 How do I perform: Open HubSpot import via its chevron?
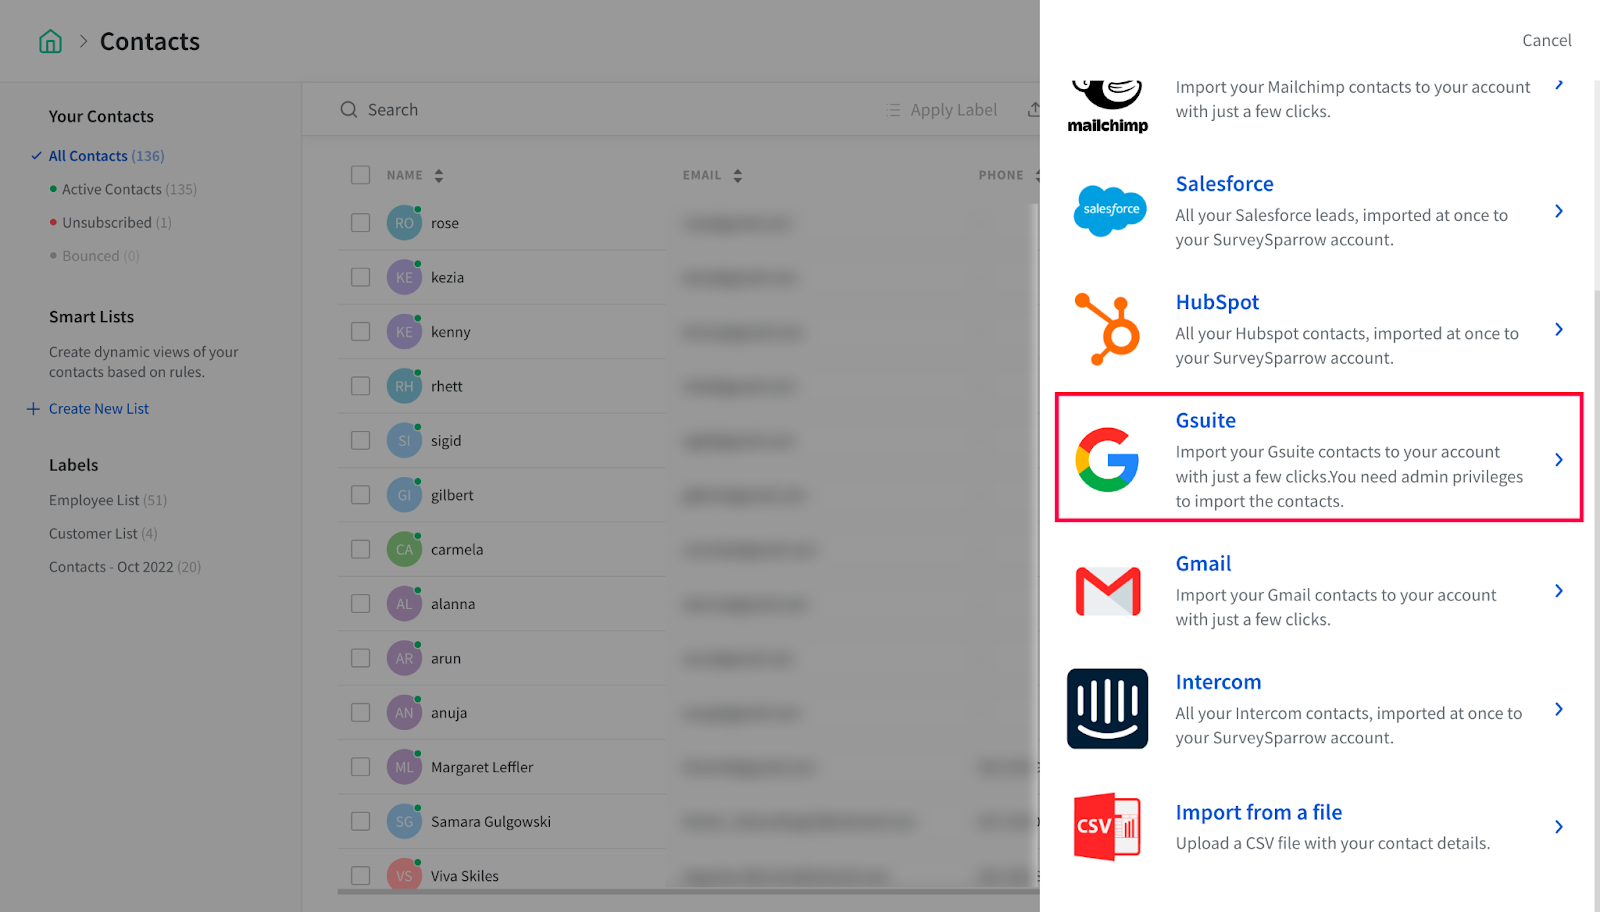pos(1559,329)
